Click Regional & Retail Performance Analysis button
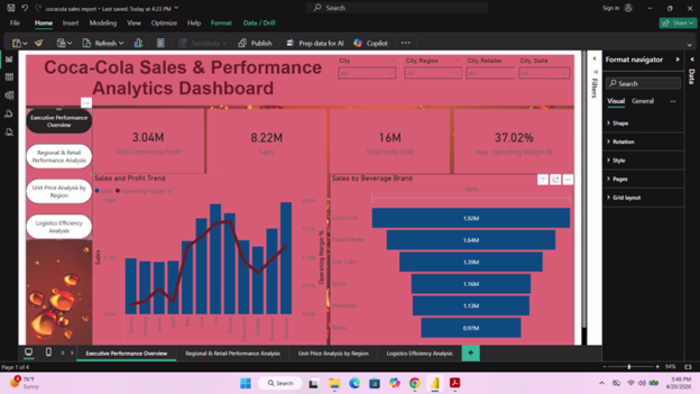The image size is (700, 394). 59,156
